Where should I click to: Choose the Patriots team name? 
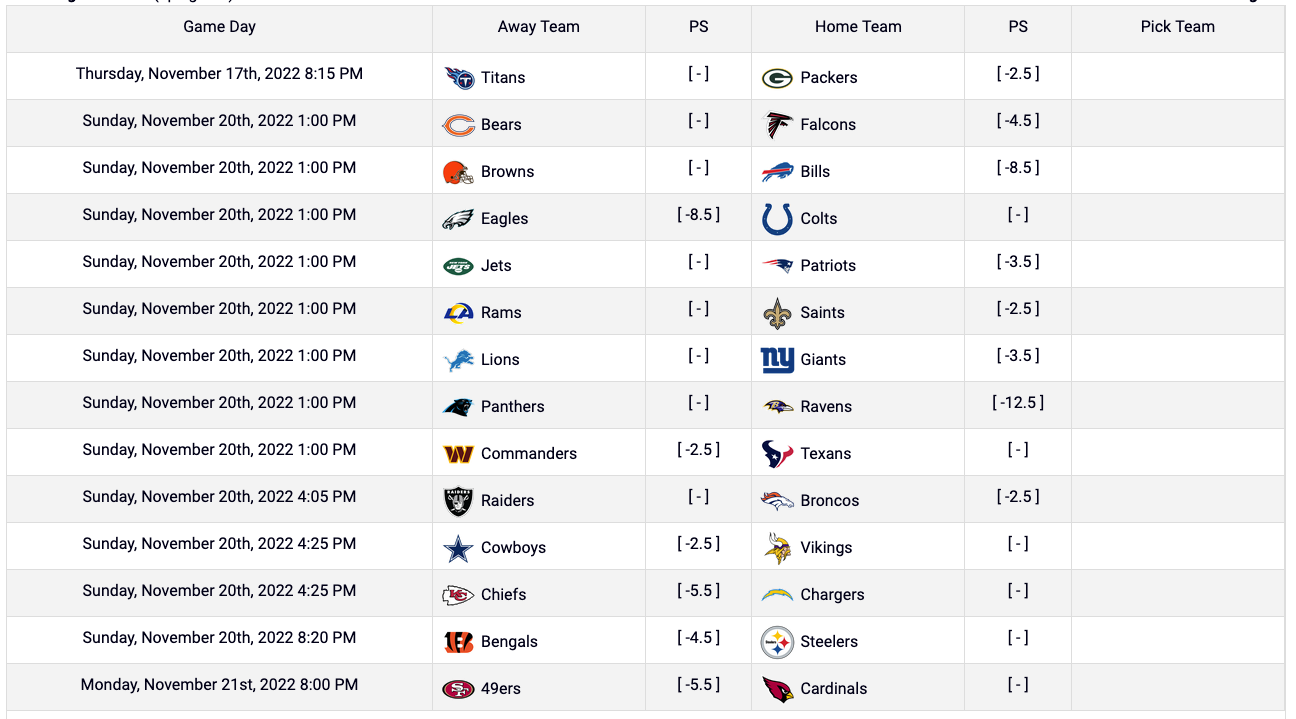point(828,266)
